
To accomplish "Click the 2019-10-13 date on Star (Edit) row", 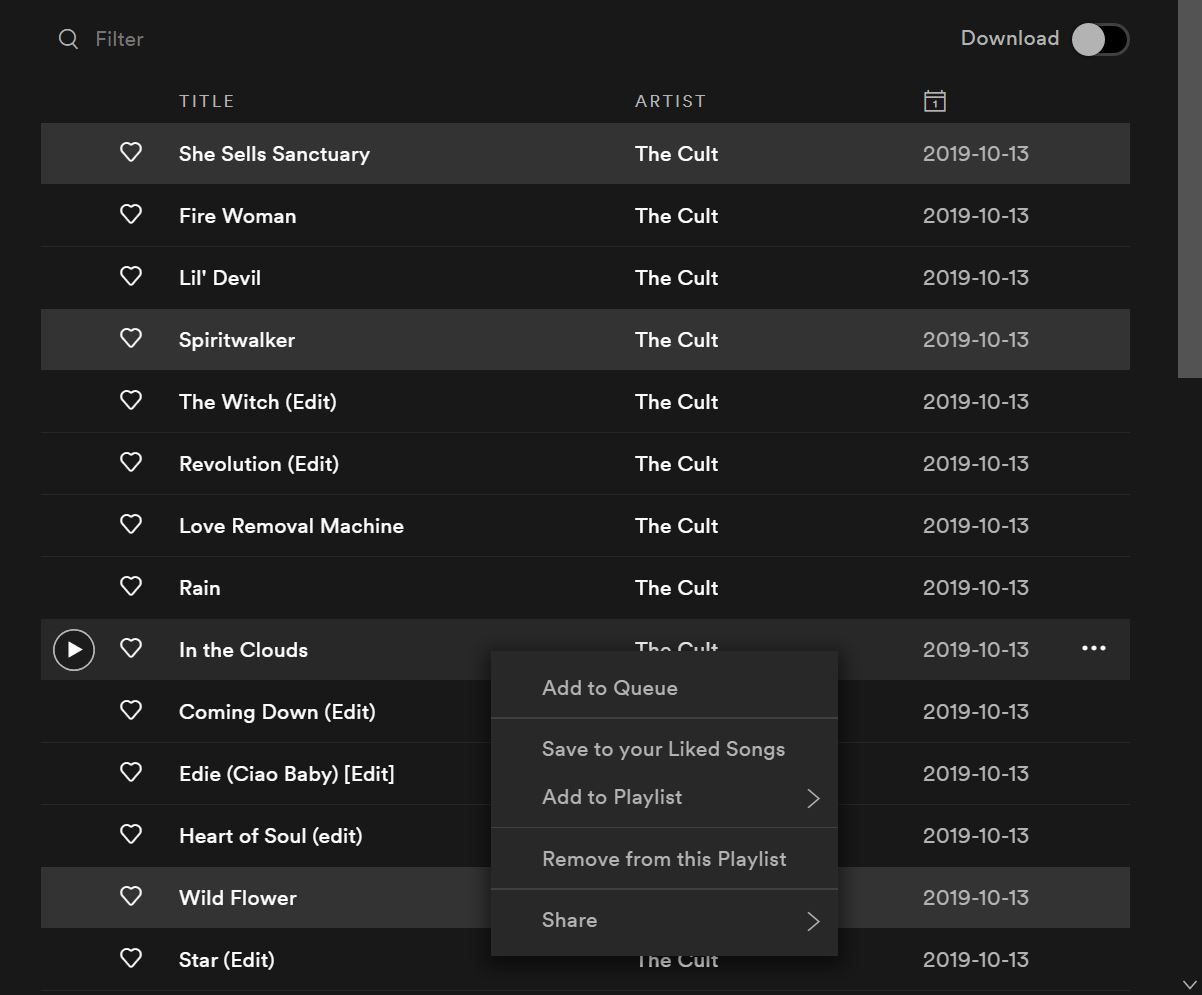I will (976, 960).
